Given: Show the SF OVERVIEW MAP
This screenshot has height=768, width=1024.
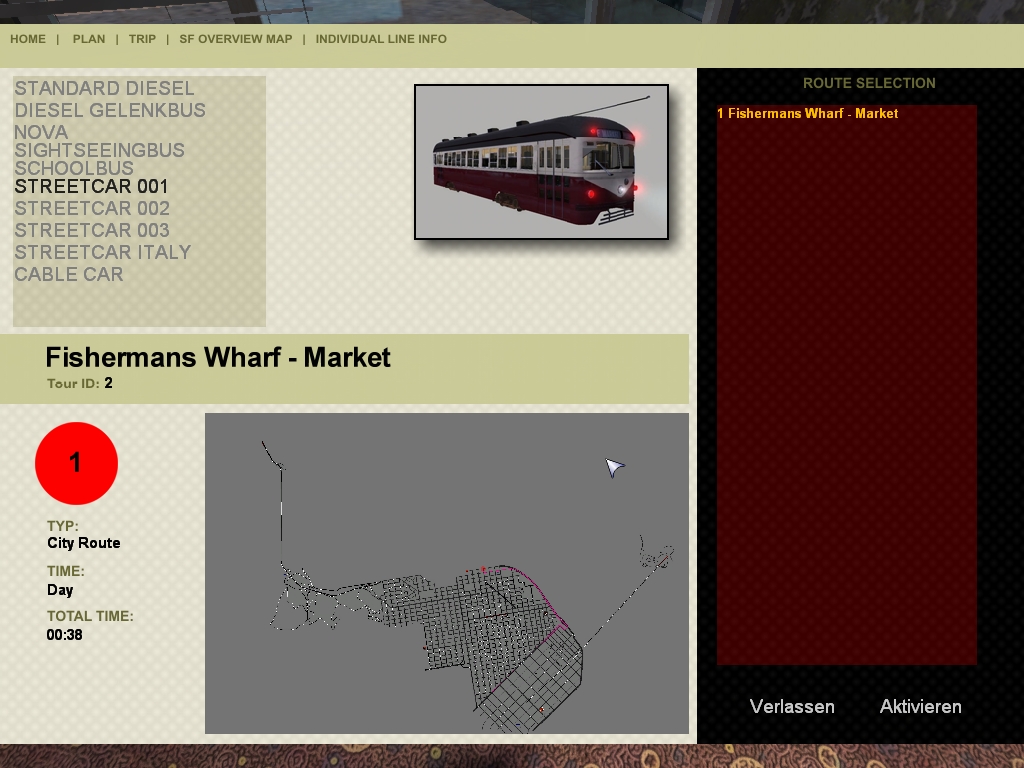Looking at the screenshot, I should tap(236, 39).
